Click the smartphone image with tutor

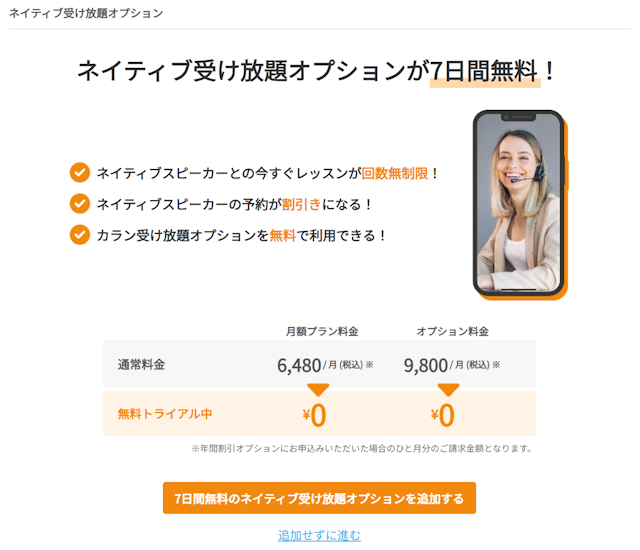point(520,205)
